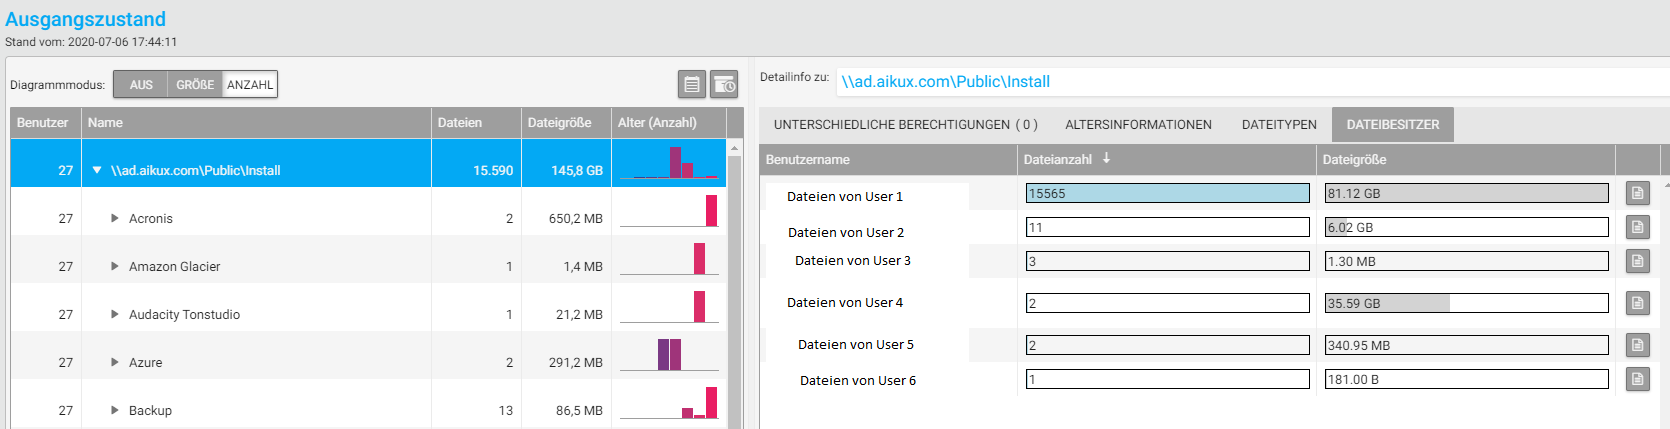Set diagram mode to AUS
The width and height of the screenshot is (1670, 429).
click(x=141, y=85)
